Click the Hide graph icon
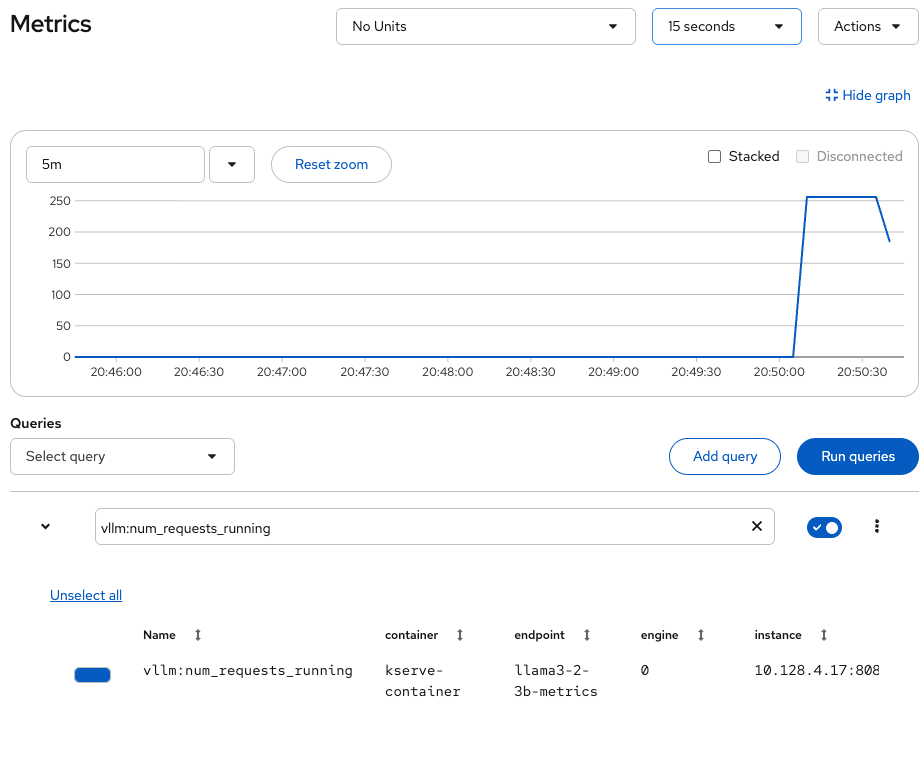The width and height of the screenshot is (923, 768). pos(831,95)
